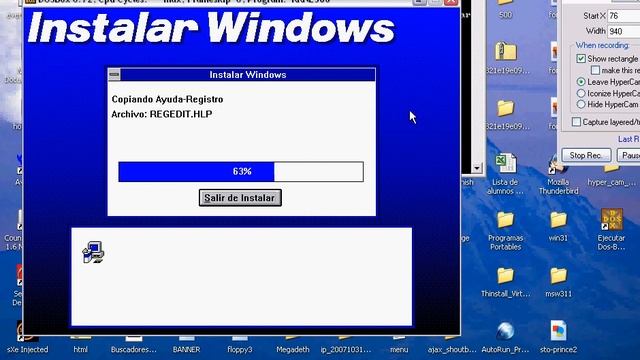This screenshot has width=640, height=360.
Task: Click the Pause button in HyperCam
Action: [629, 155]
